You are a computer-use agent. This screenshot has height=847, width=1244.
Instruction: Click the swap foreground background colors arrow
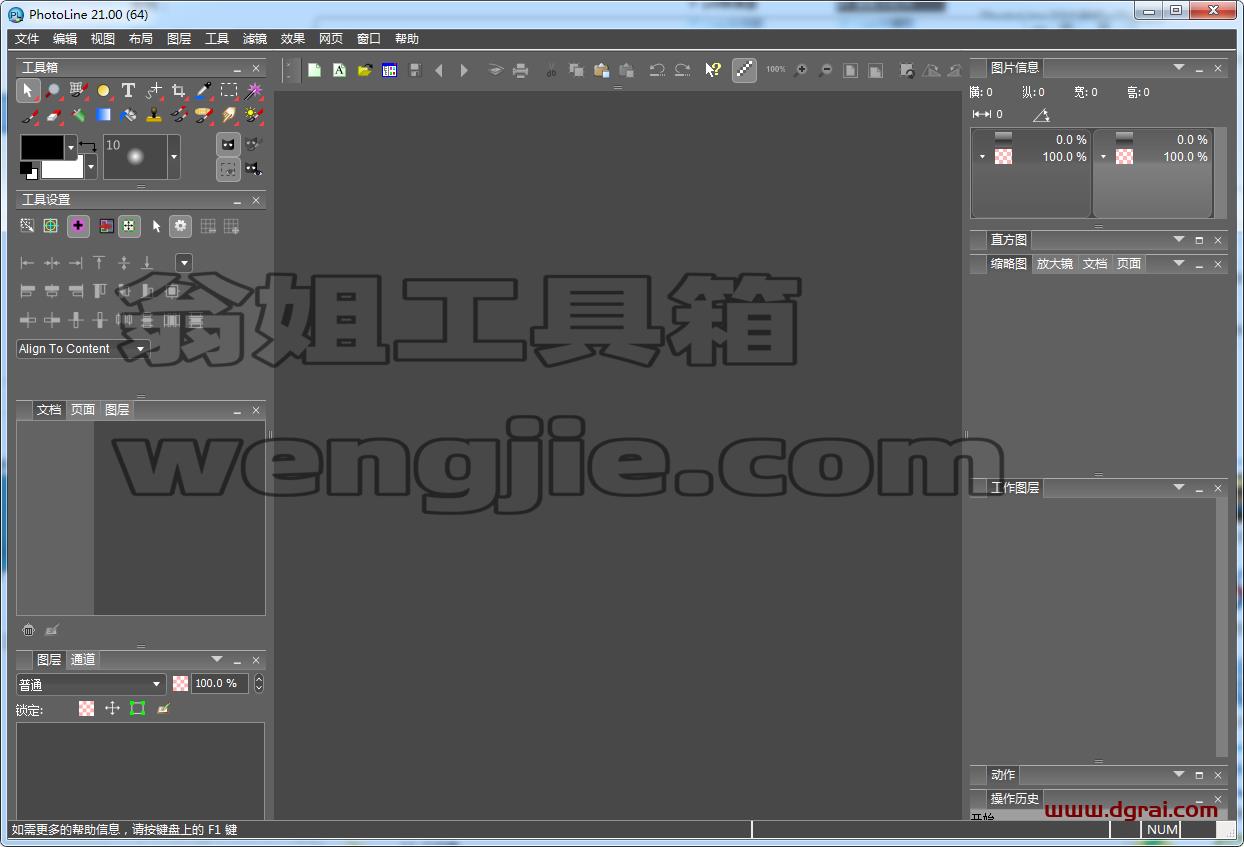[x=88, y=147]
